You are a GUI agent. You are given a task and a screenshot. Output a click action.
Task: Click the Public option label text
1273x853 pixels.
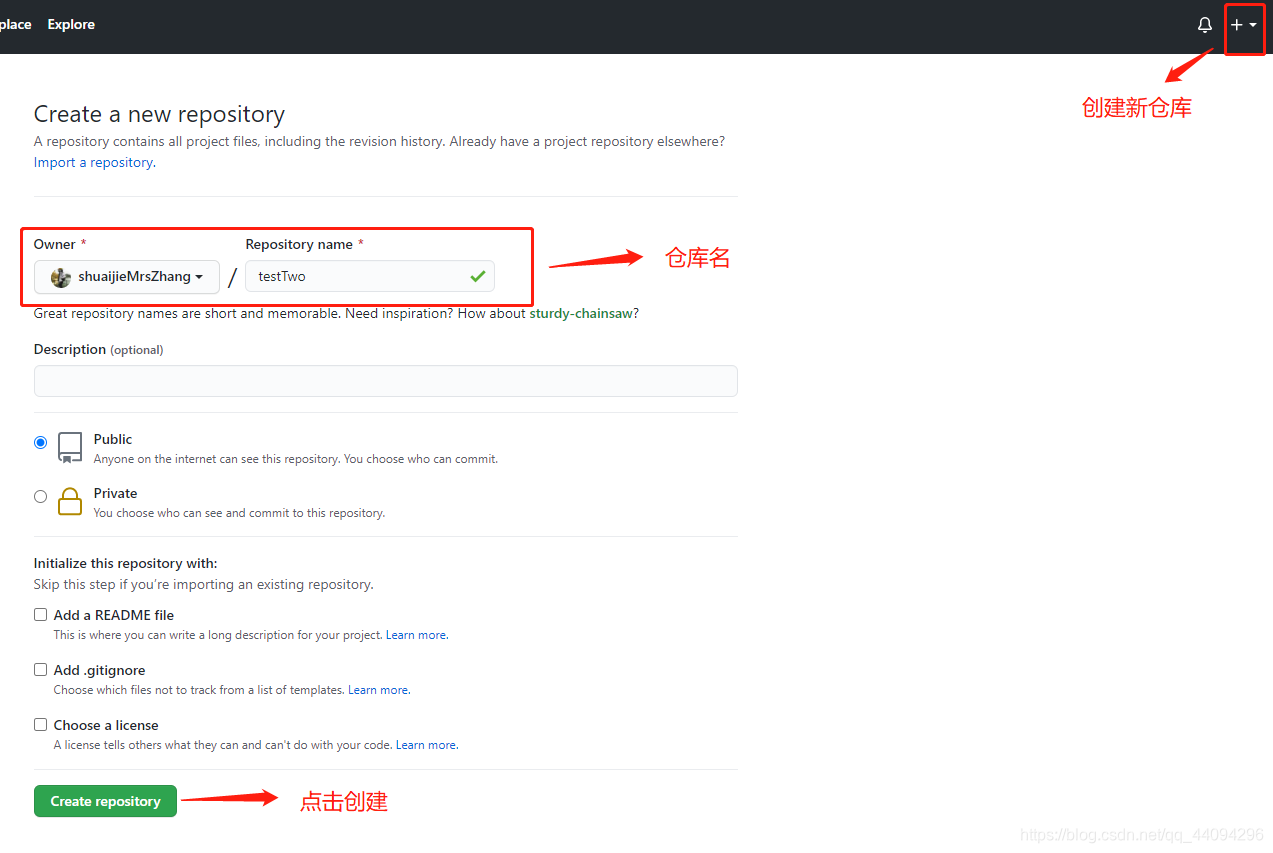tap(113, 439)
